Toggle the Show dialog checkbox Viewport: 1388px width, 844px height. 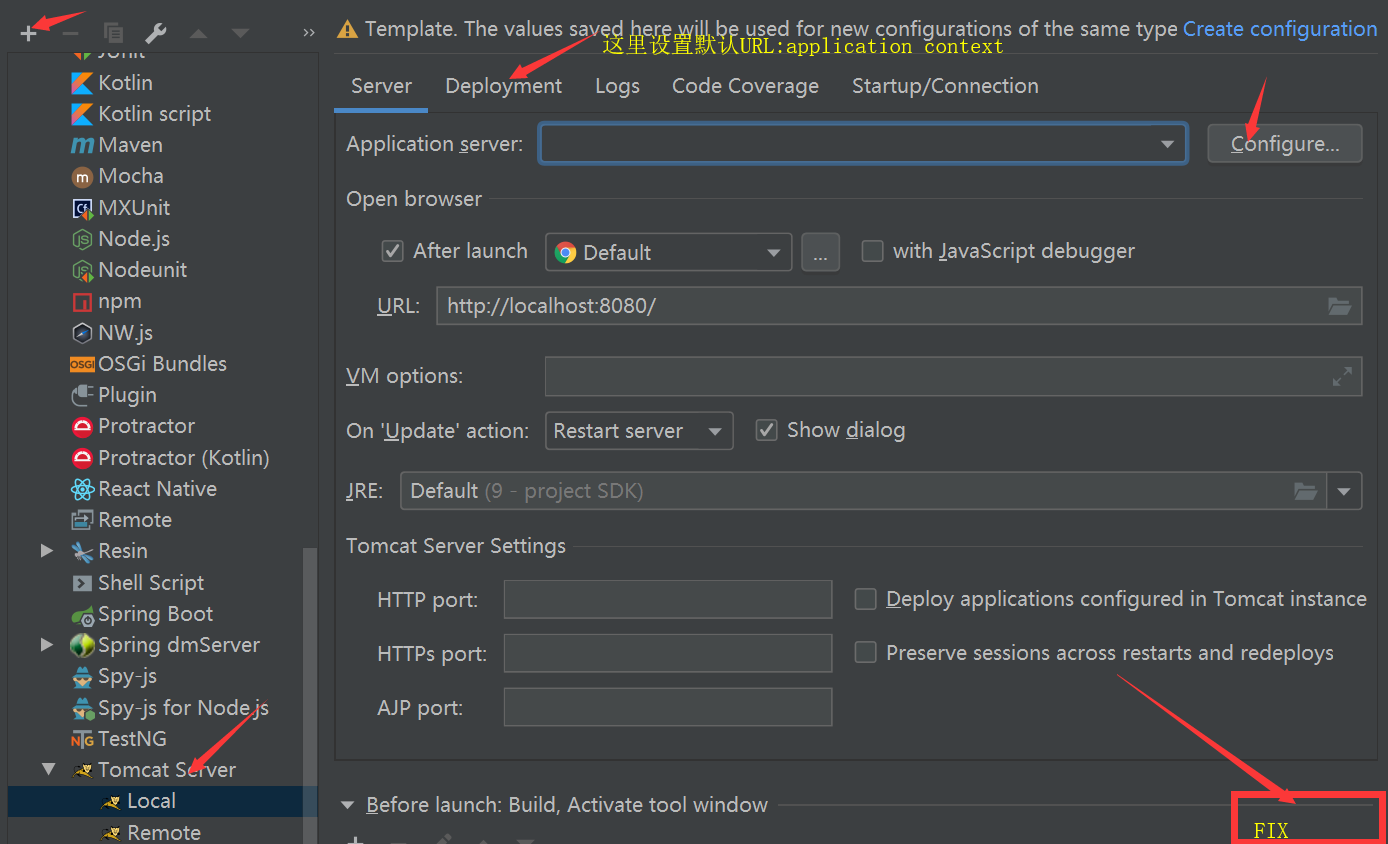767,430
